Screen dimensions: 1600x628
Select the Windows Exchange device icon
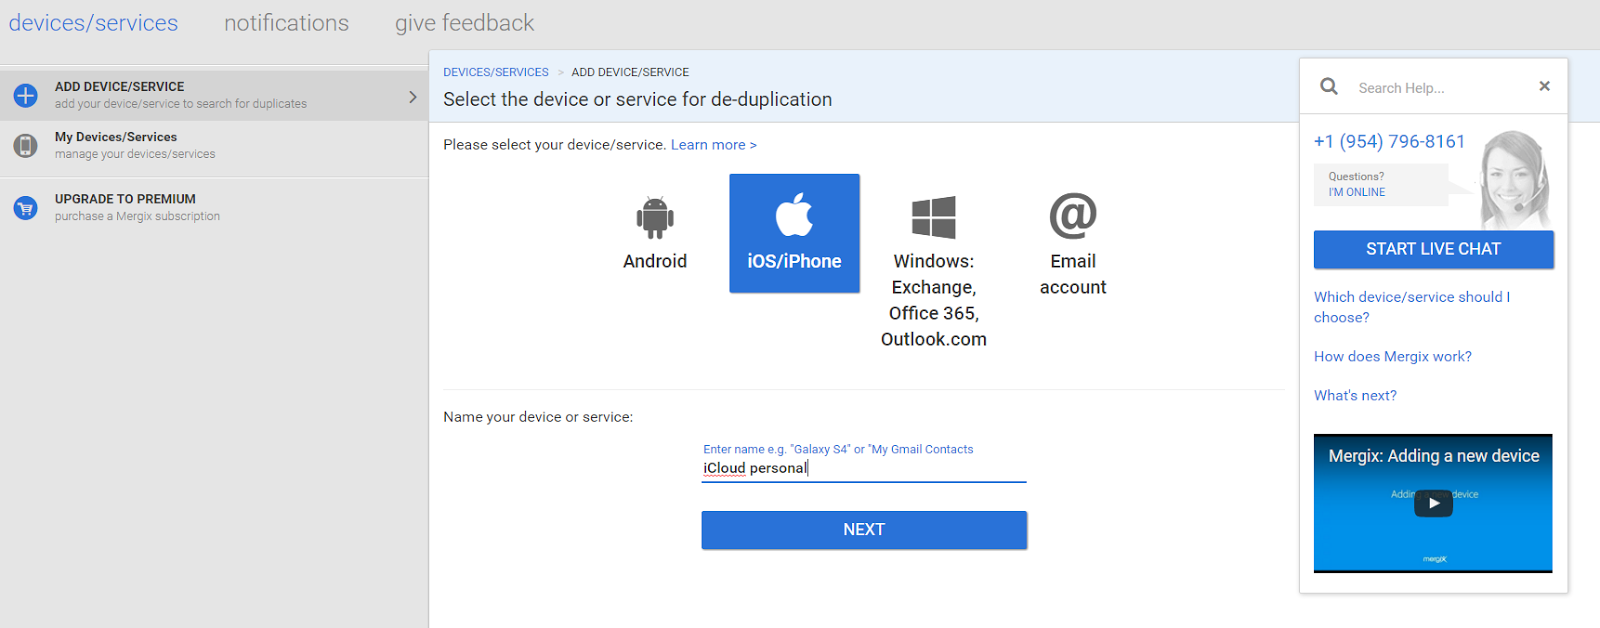933,217
